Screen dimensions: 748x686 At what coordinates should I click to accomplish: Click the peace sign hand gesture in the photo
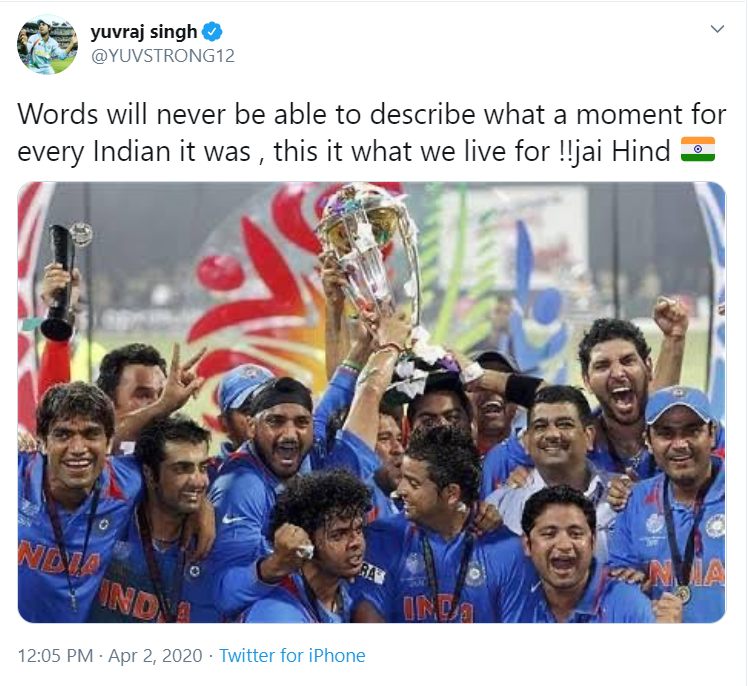[x=181, y=374]
